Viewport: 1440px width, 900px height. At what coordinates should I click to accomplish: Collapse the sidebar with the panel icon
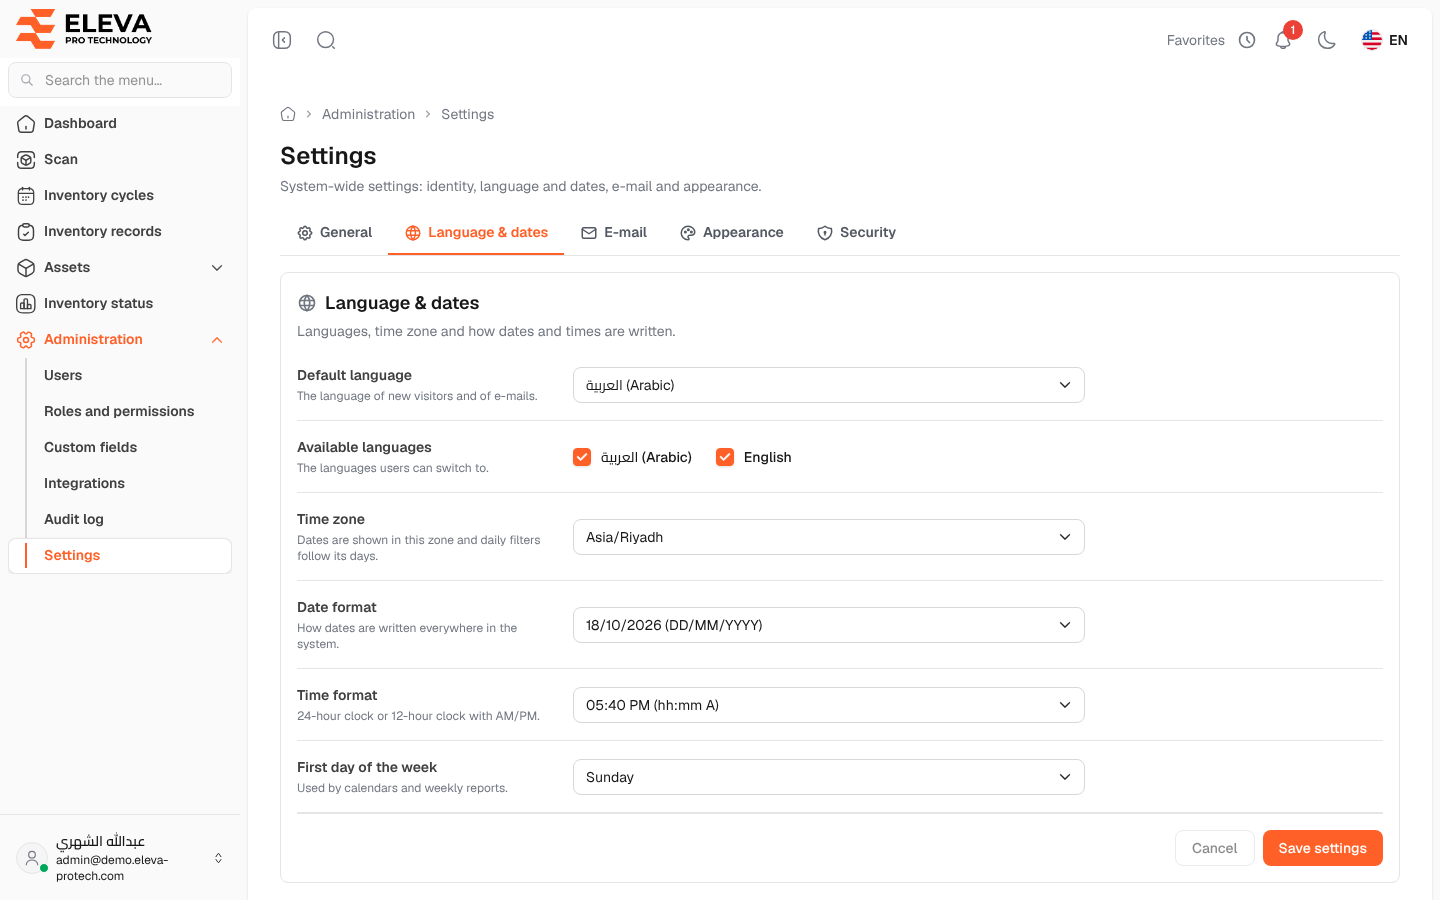(282, 40)
